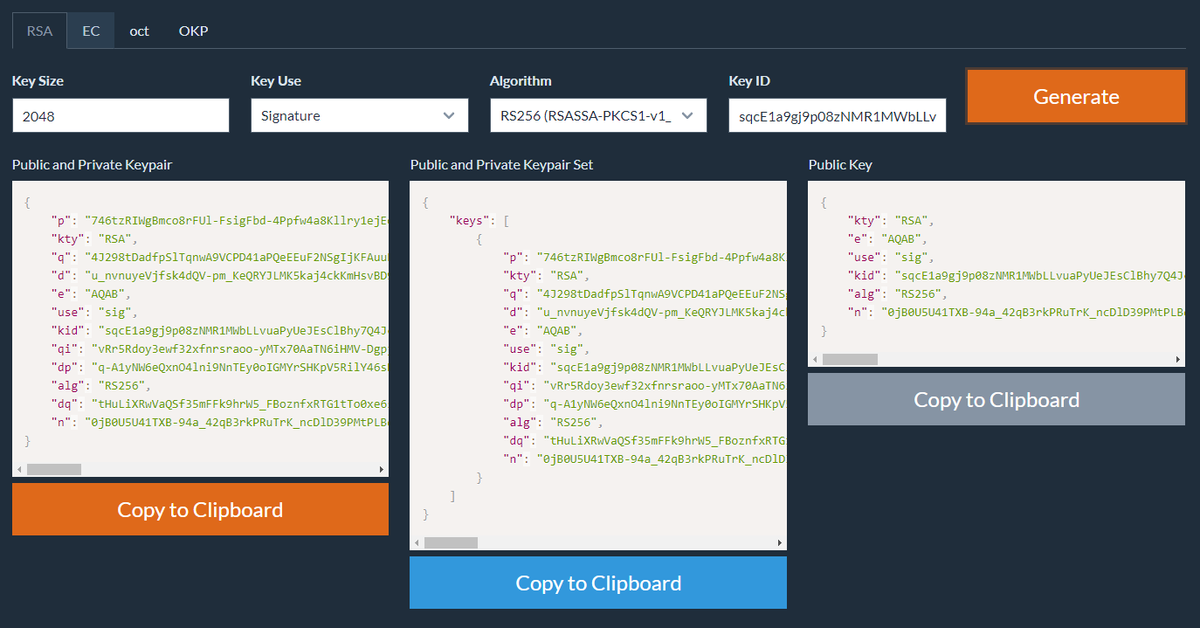The image size is (1200, 628).
Task: Click the left scroll arrow of Keypair panel
Action: tap(19, 469)
